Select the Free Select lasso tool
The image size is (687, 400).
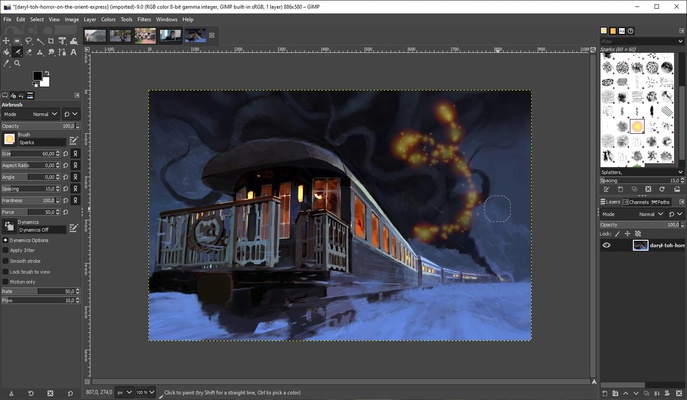click(x=28, y=41)
